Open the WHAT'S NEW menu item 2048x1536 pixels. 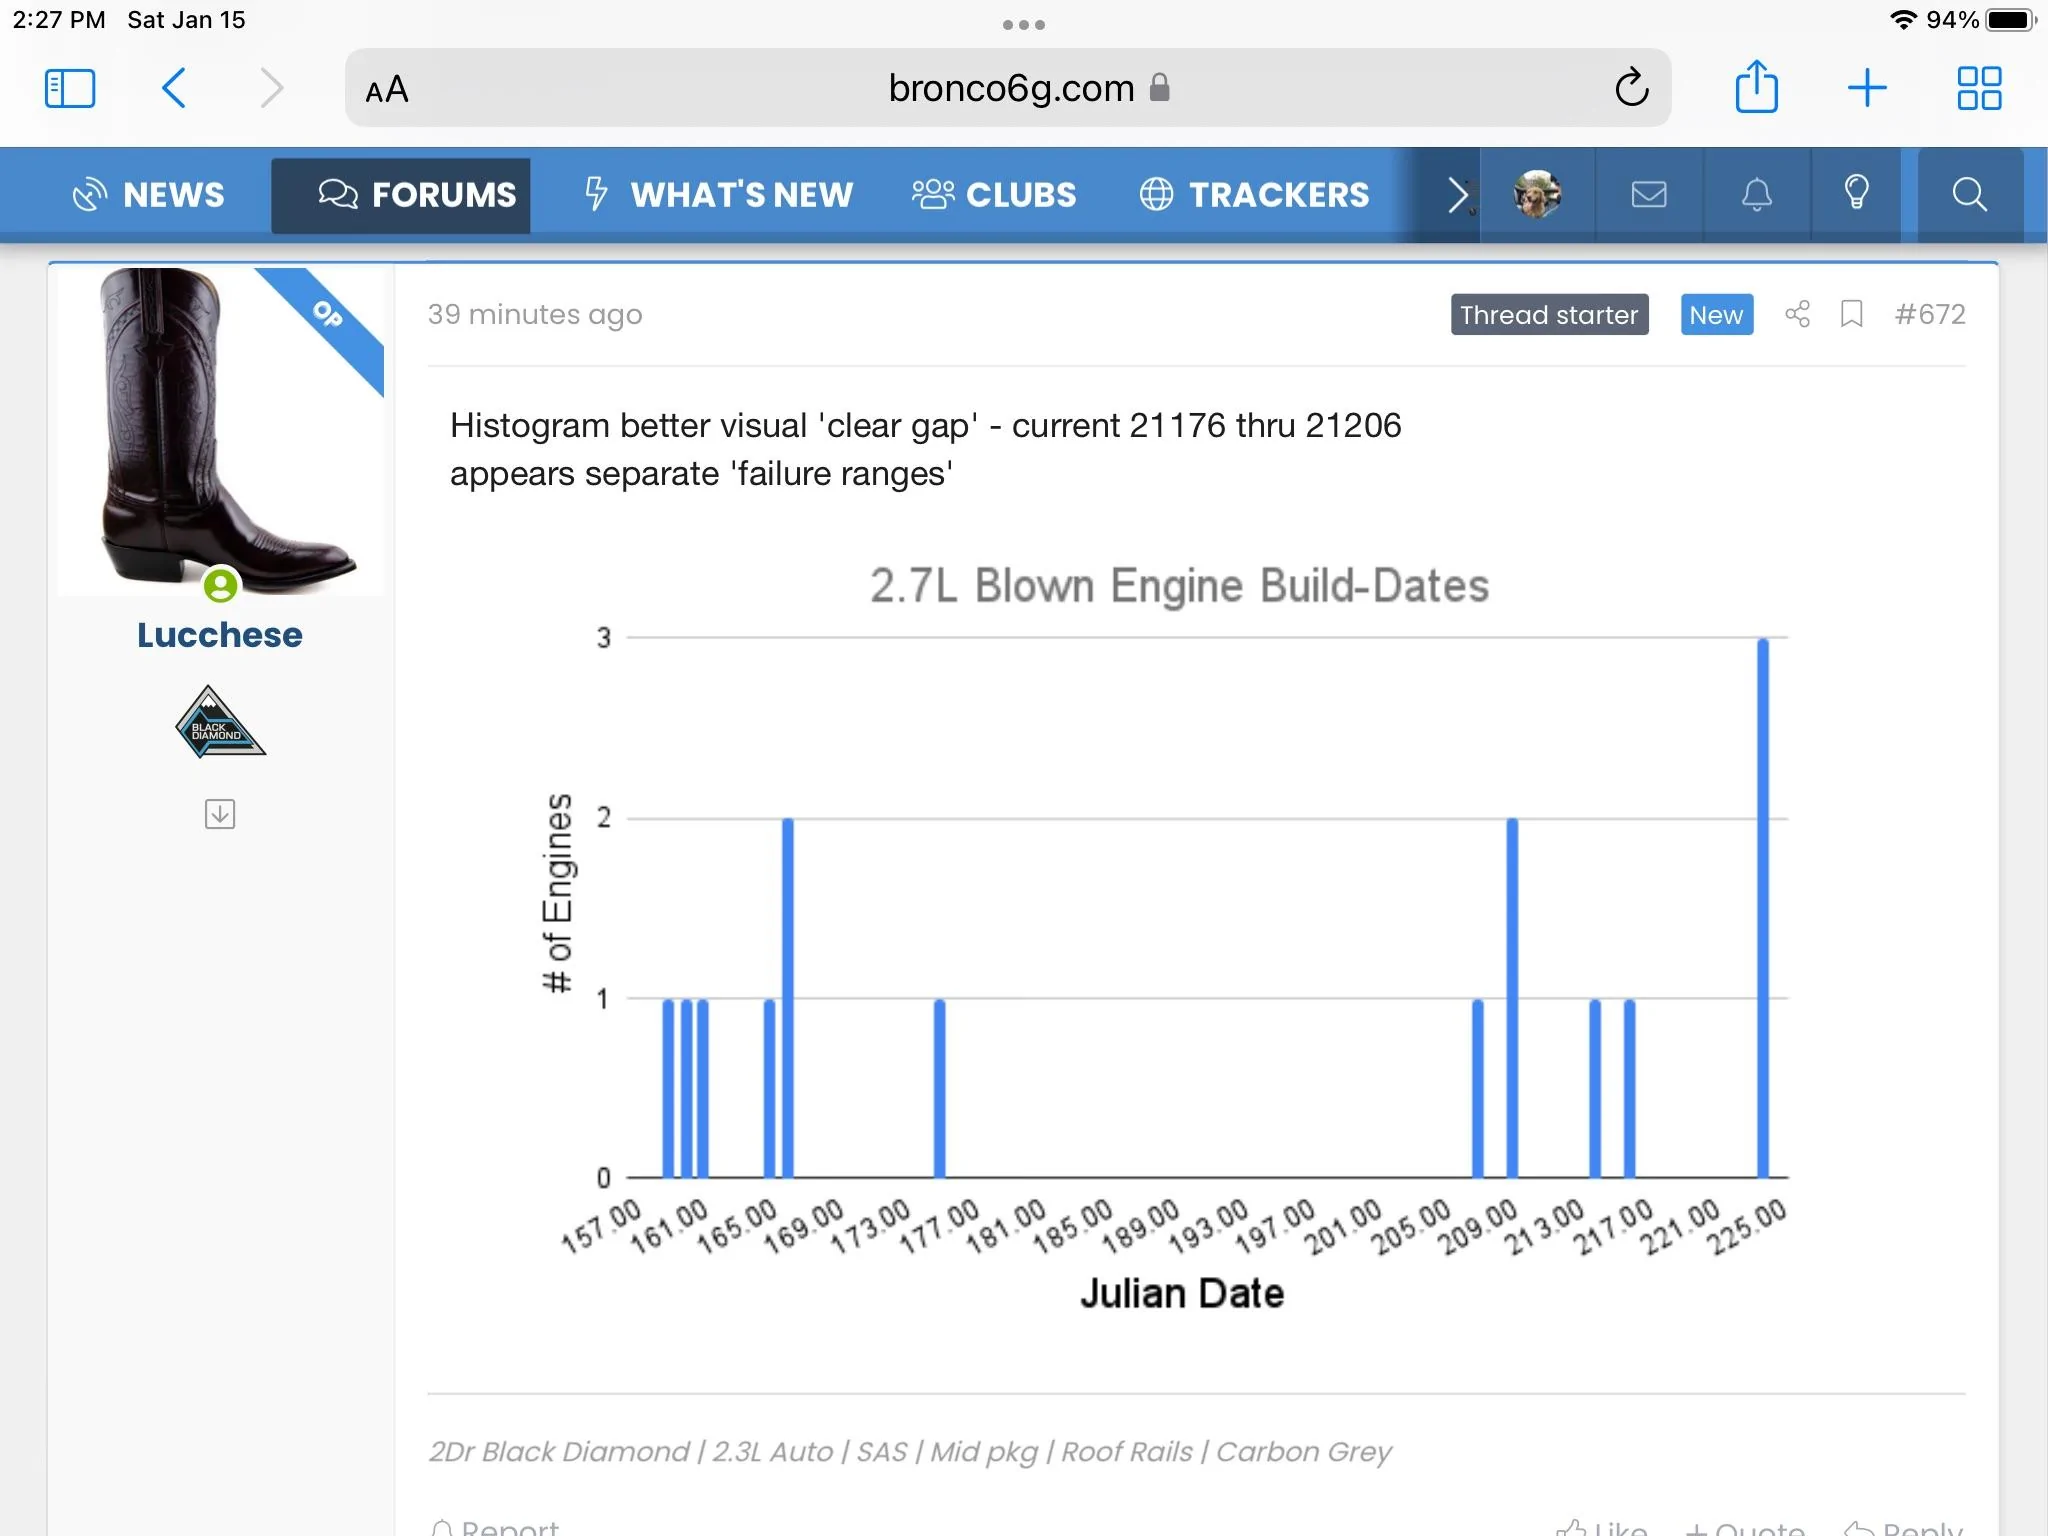click(718, 194)
